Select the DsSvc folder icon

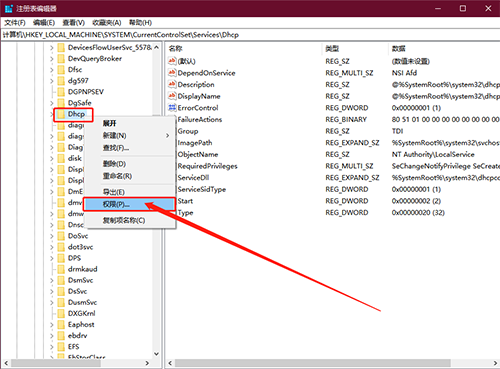tap(61, 291)
